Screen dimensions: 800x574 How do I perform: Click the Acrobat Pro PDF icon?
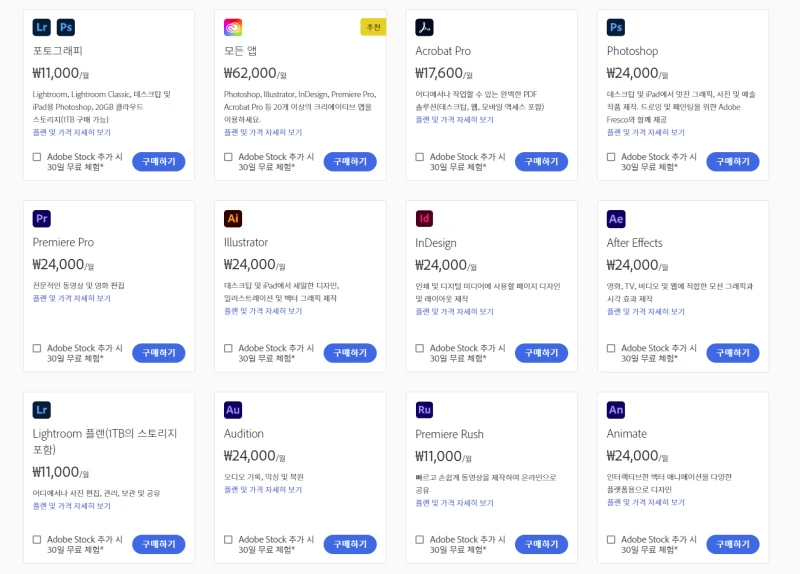click(424, 27)
